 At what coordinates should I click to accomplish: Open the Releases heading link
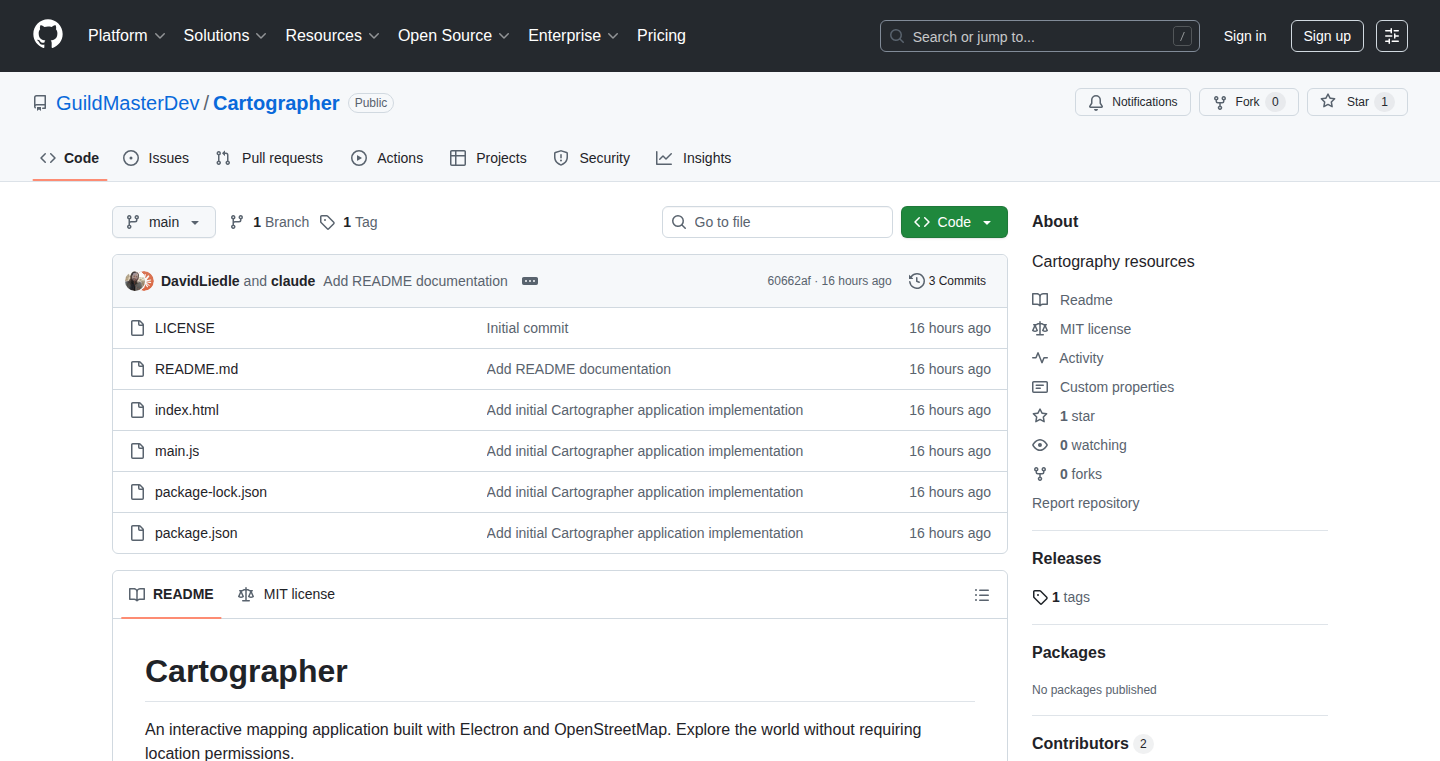[1066, 559]
